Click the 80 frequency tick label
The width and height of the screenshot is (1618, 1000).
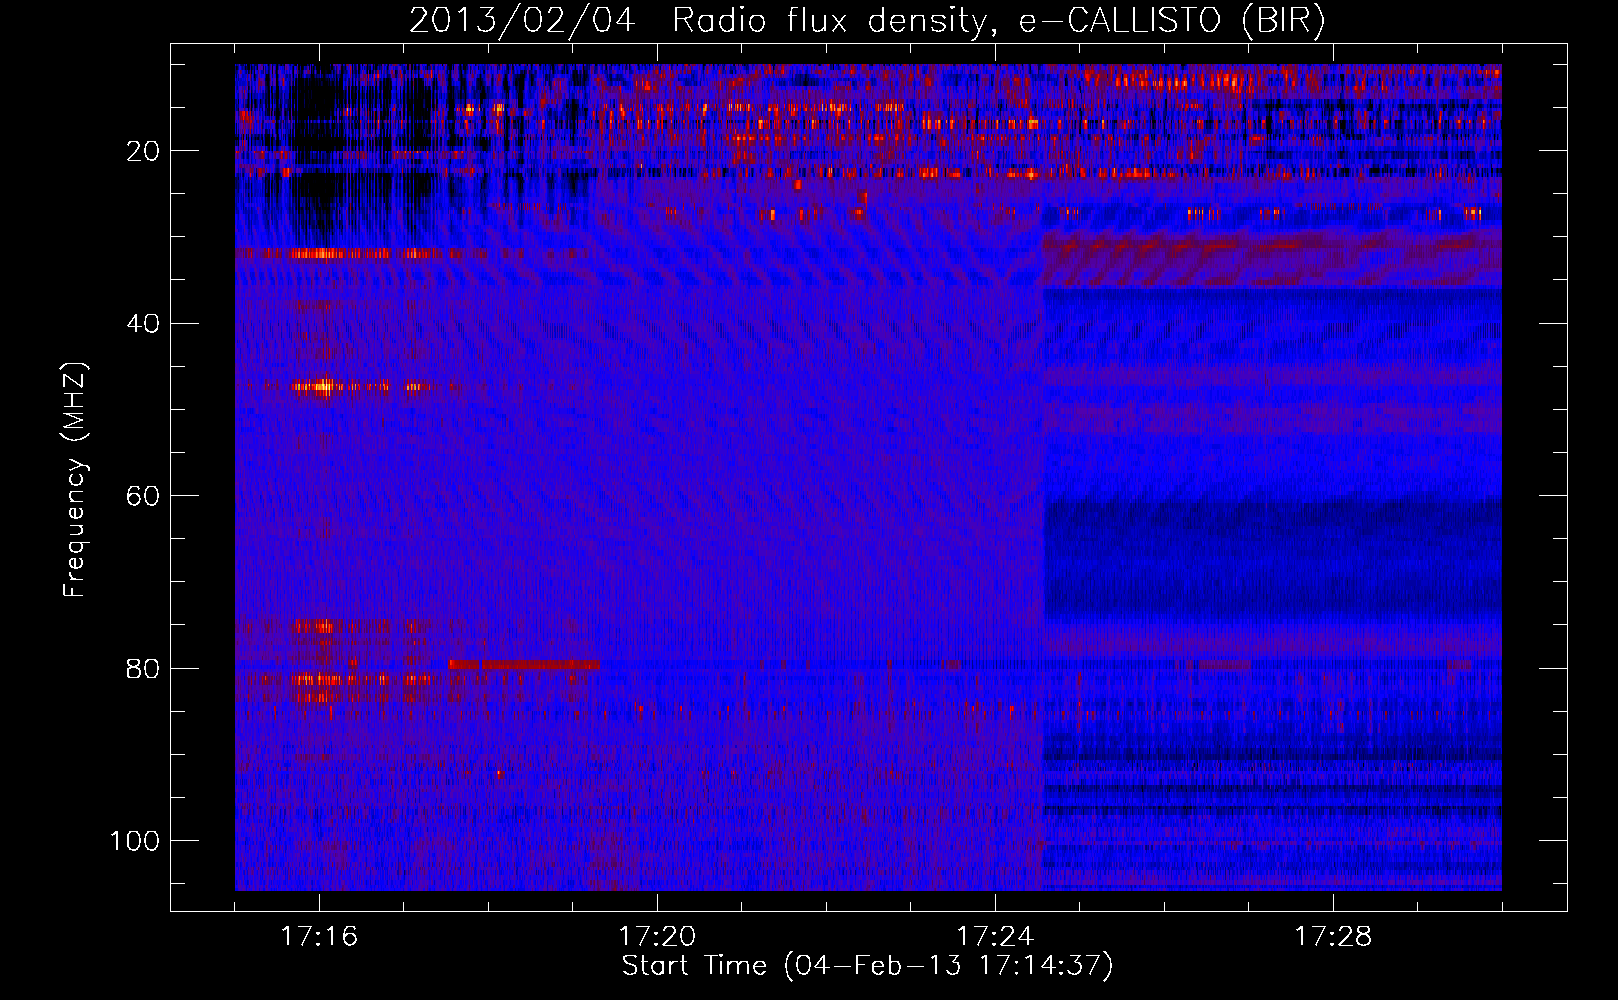(x=143, y=668)
